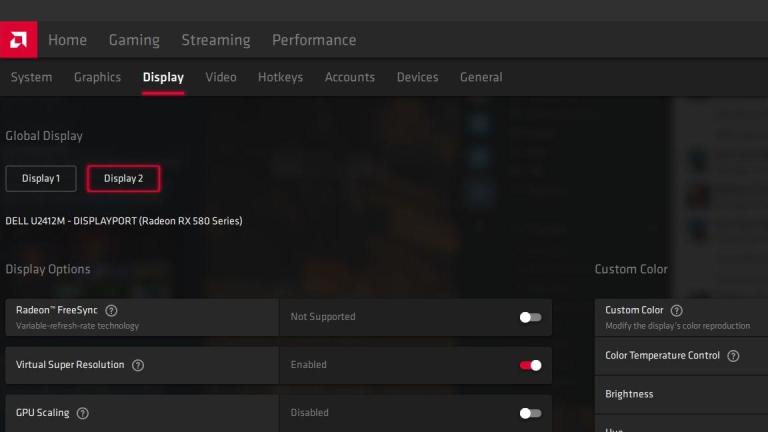Click Virtual Super Resolution setting label
This screenshot has height=432, width=768.
tap(70, 365)
